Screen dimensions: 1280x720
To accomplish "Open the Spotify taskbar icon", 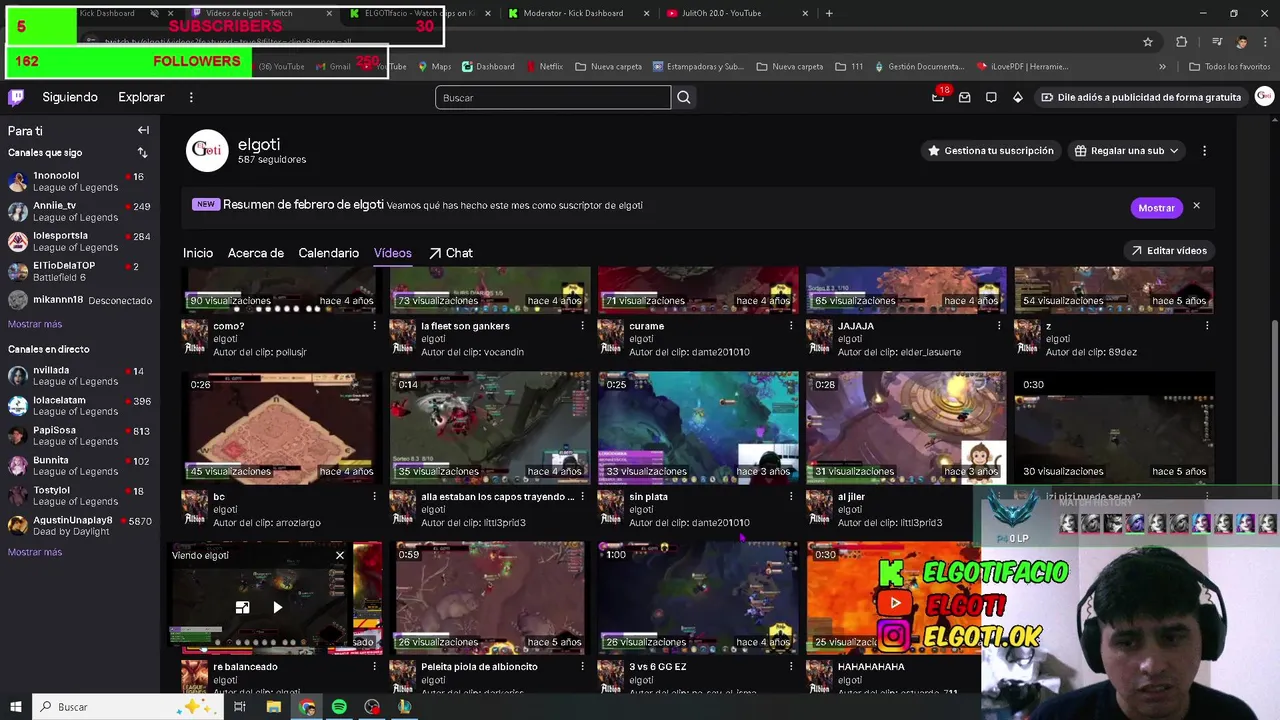I will (x=339, y=707).
